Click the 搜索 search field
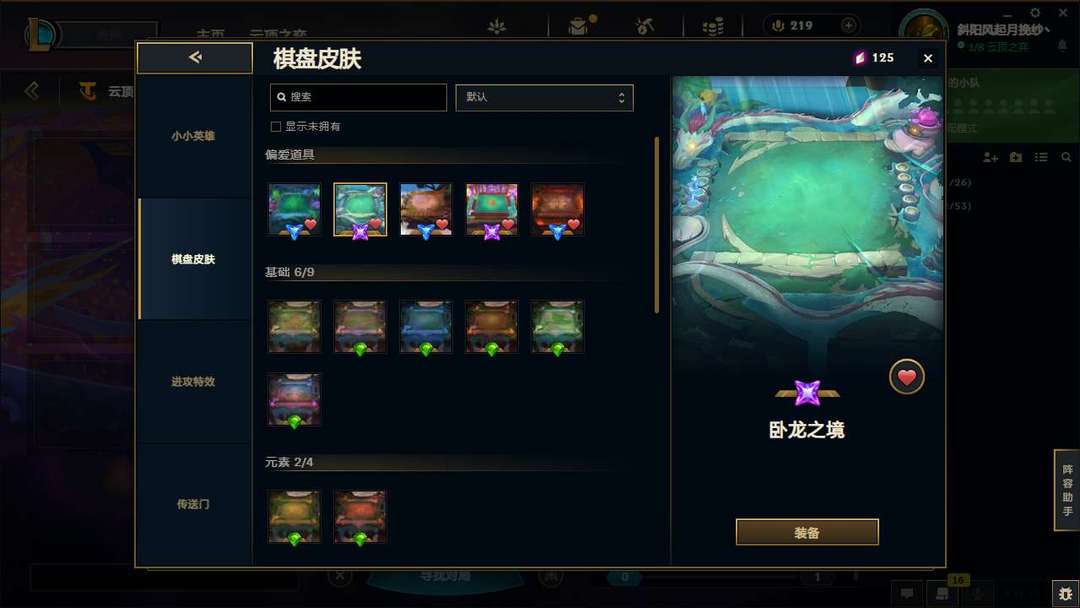Viewport: 1080px width, 608px height. coord(358,98)
